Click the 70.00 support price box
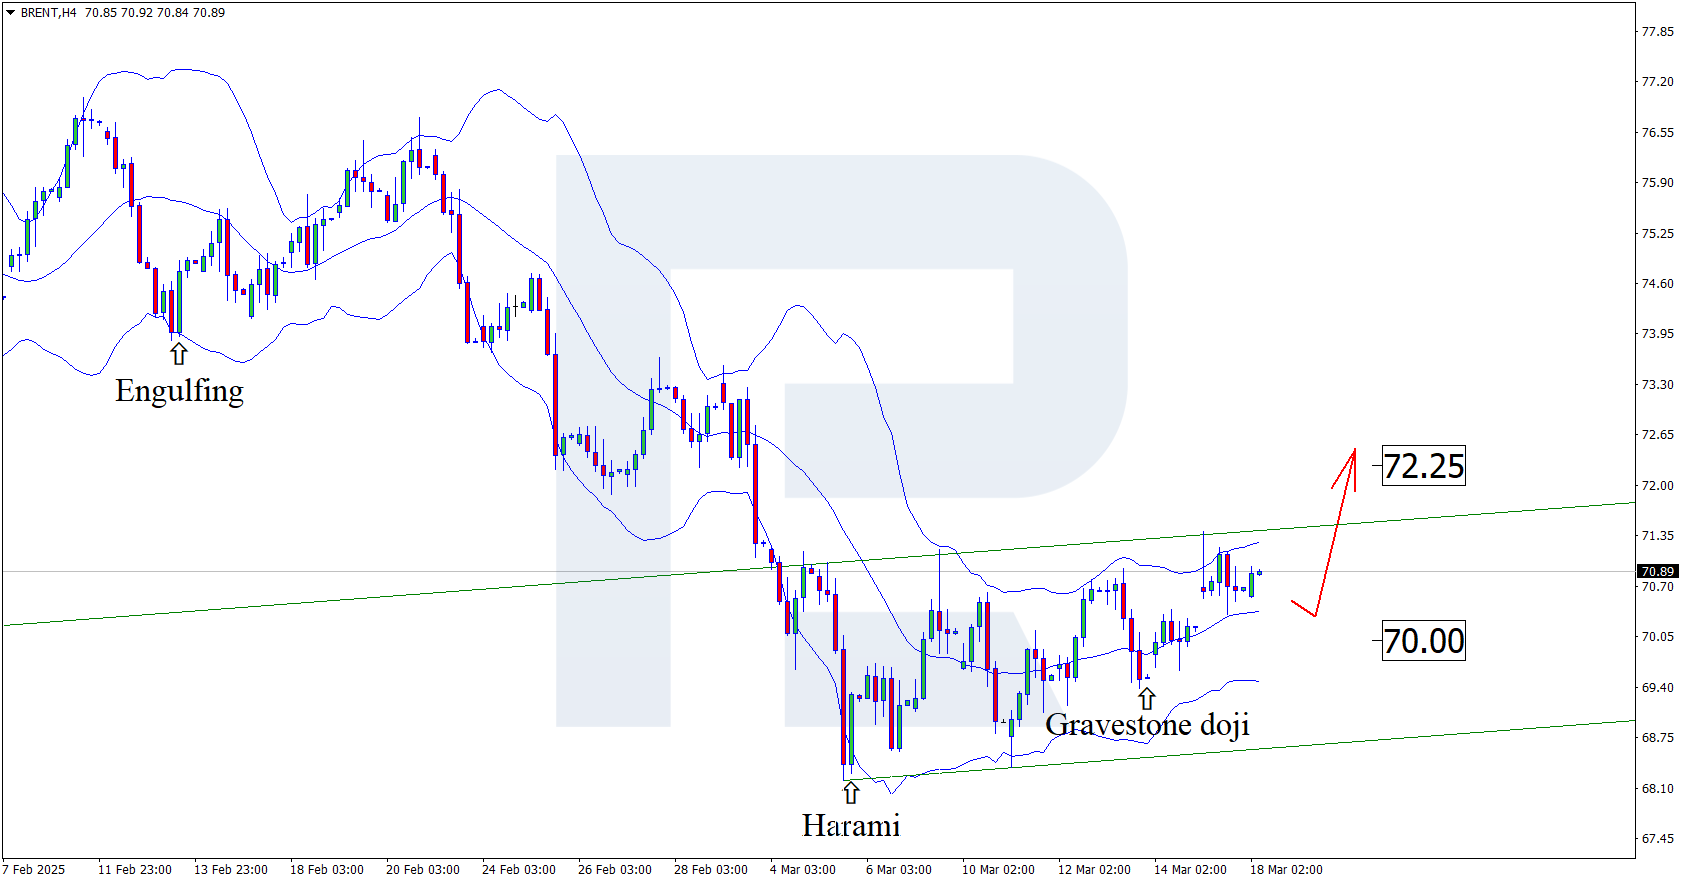This screenshot has height=882, width=1685. pos(1423,641)
